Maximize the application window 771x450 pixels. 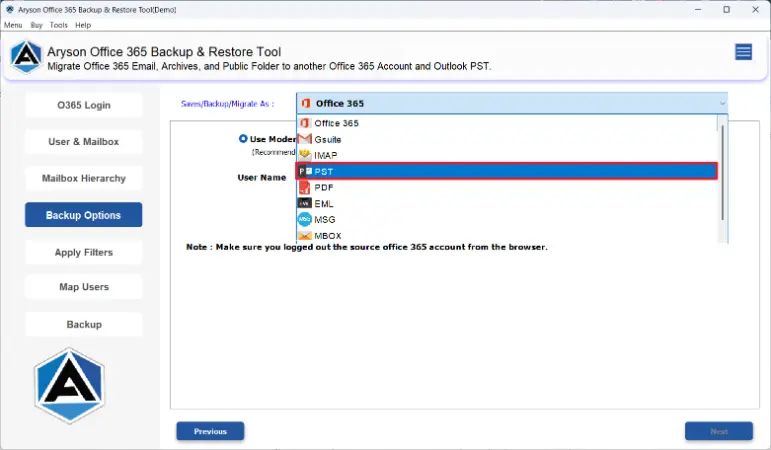coord(726,9)
